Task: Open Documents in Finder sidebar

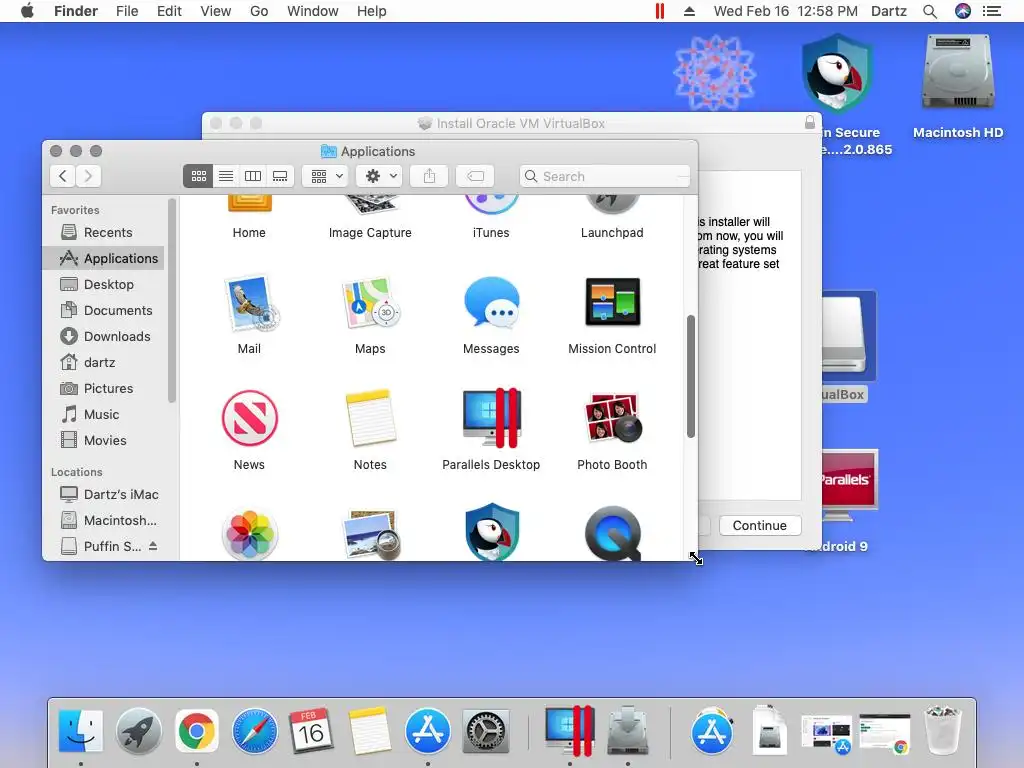Action: point(104,311)
